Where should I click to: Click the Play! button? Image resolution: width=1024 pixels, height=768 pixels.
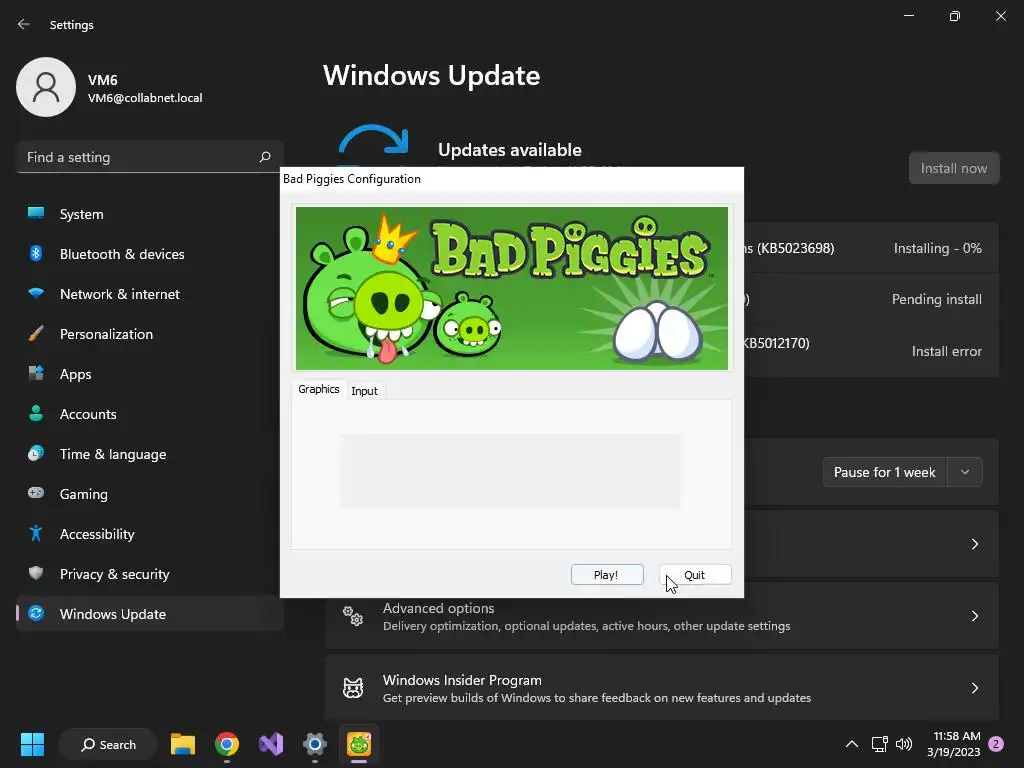(607, 575)
